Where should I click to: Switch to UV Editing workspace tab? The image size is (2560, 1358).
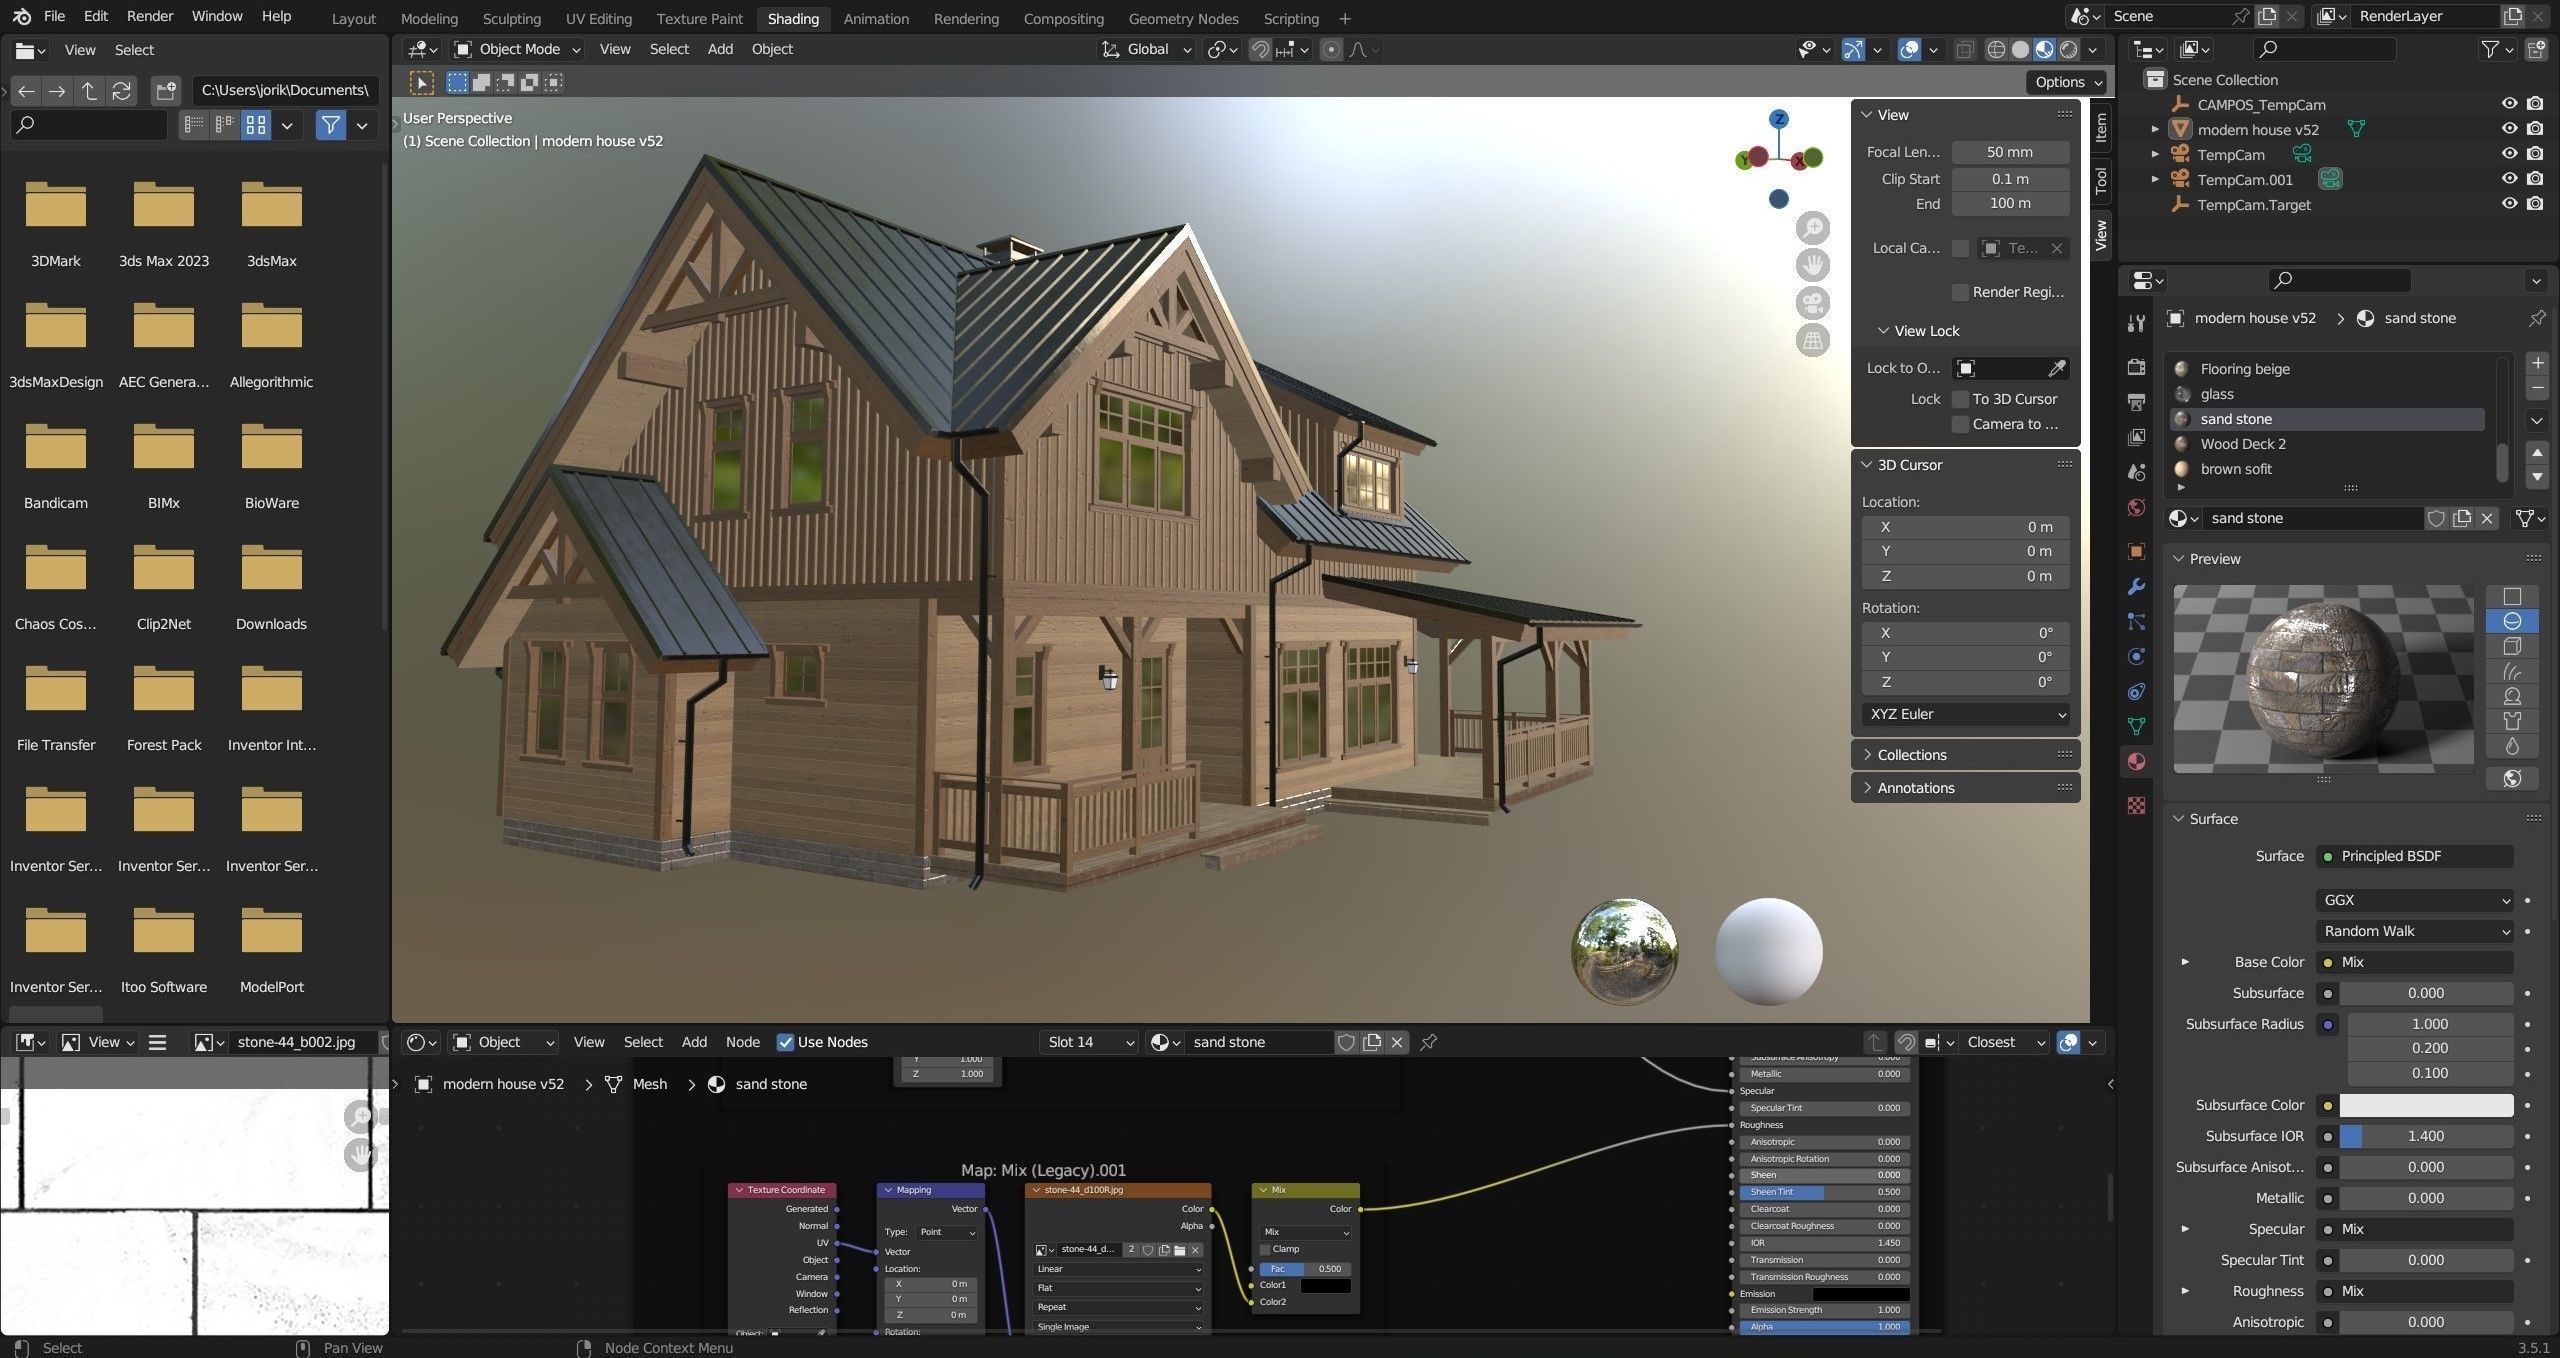tap(598, 18)
